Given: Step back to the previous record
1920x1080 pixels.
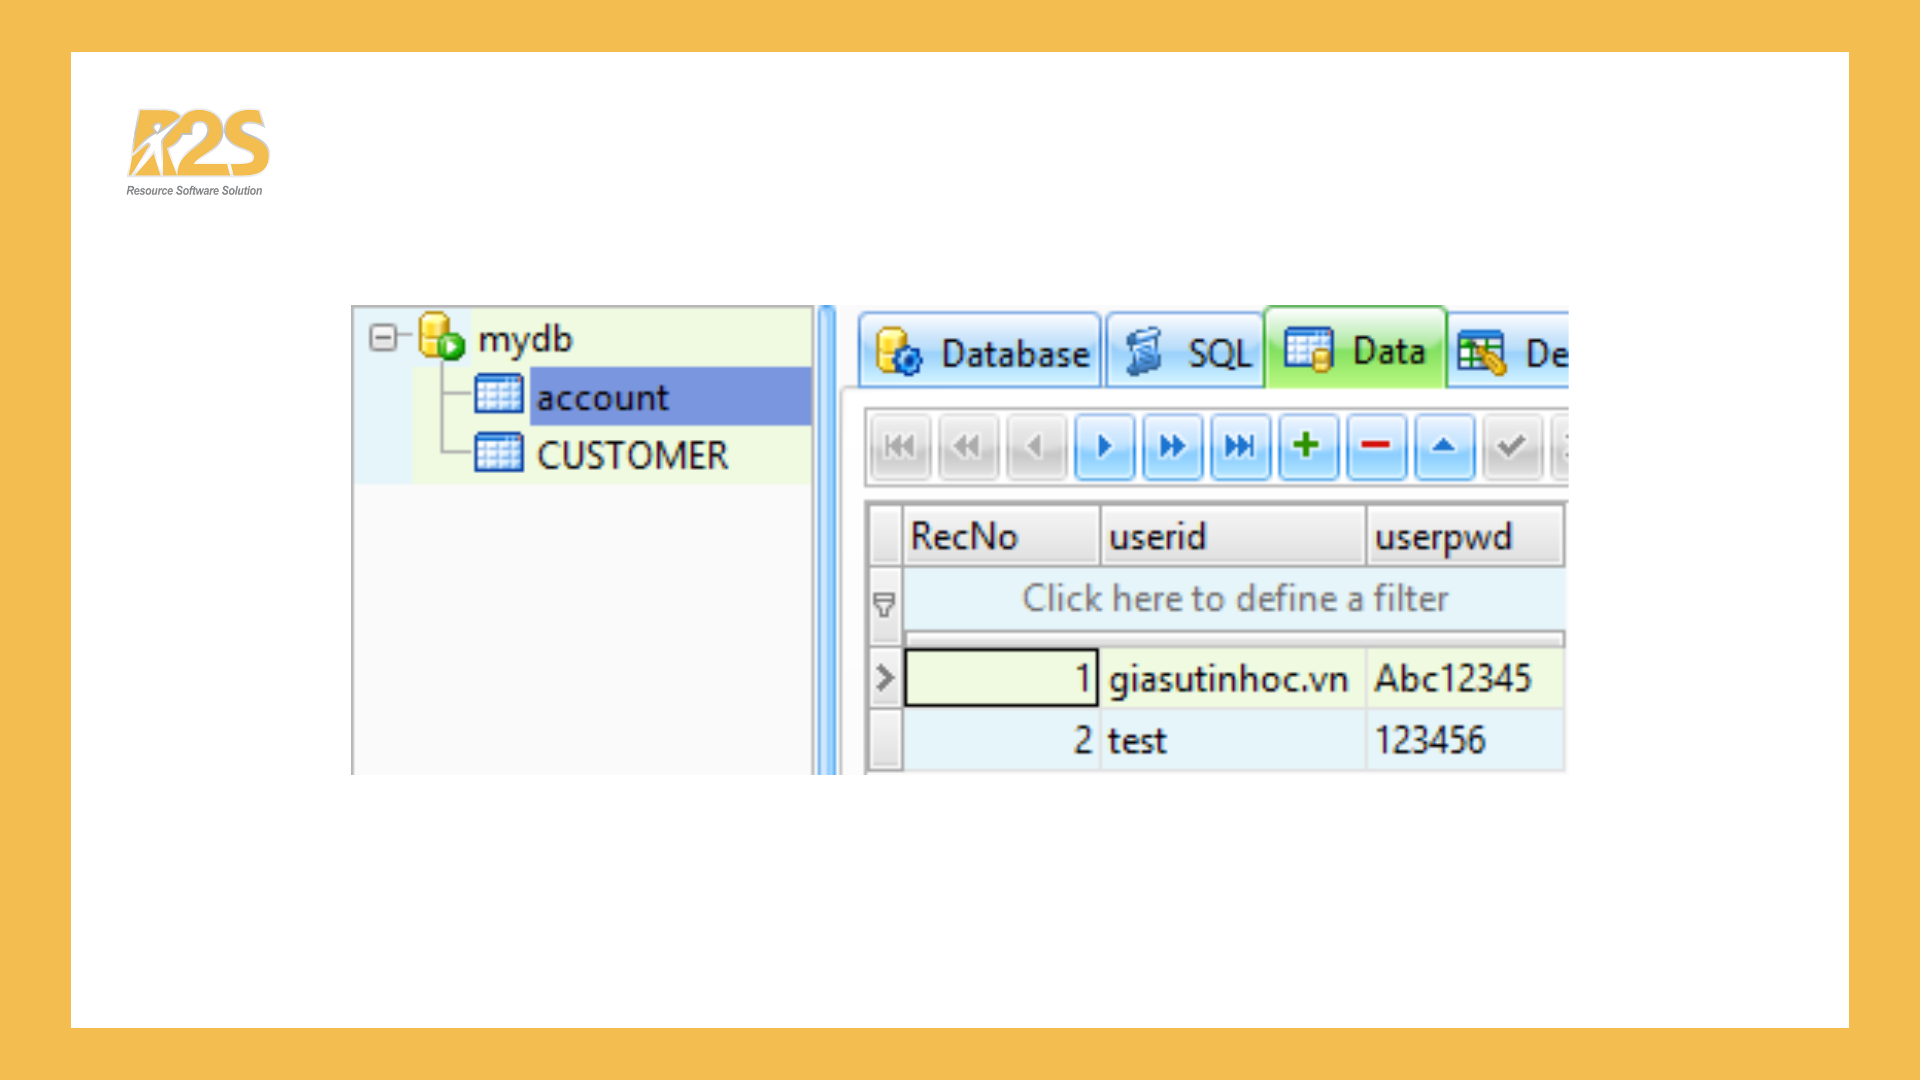Looking at the screenshot, I should point(1036,447).
